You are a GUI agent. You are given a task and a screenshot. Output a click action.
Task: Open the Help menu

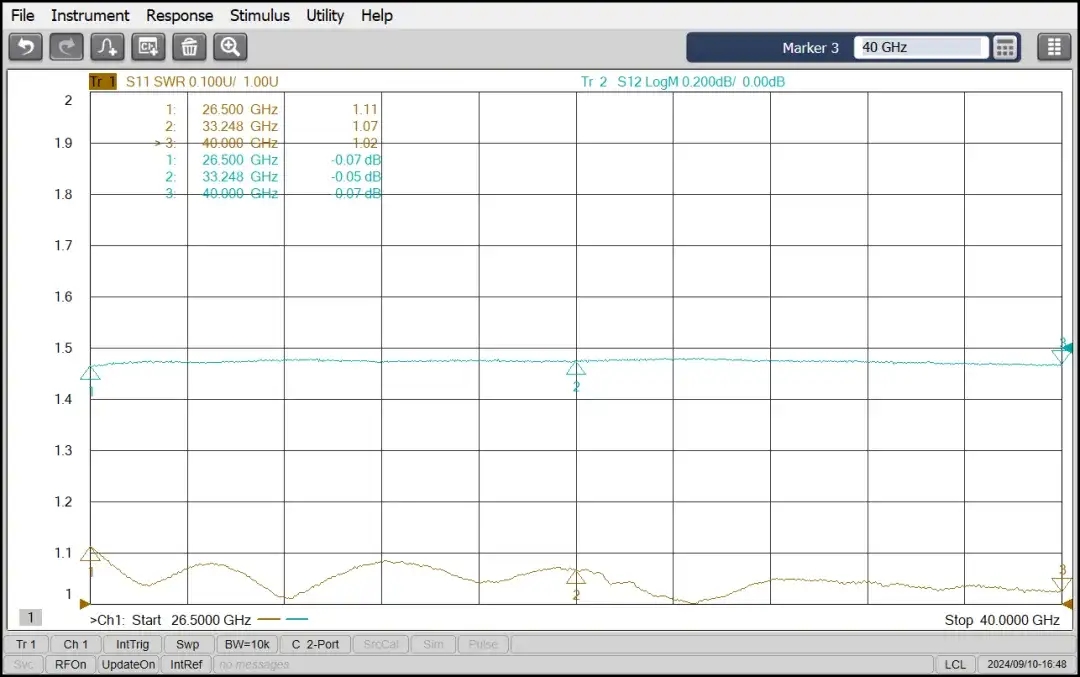click(x=377, y=15)
